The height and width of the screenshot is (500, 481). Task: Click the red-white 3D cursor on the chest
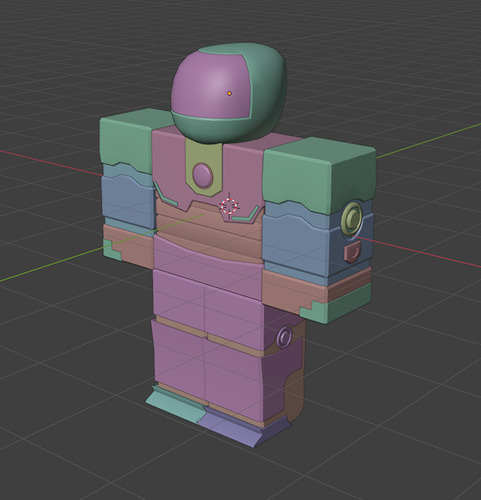click(x=229, y=206)
